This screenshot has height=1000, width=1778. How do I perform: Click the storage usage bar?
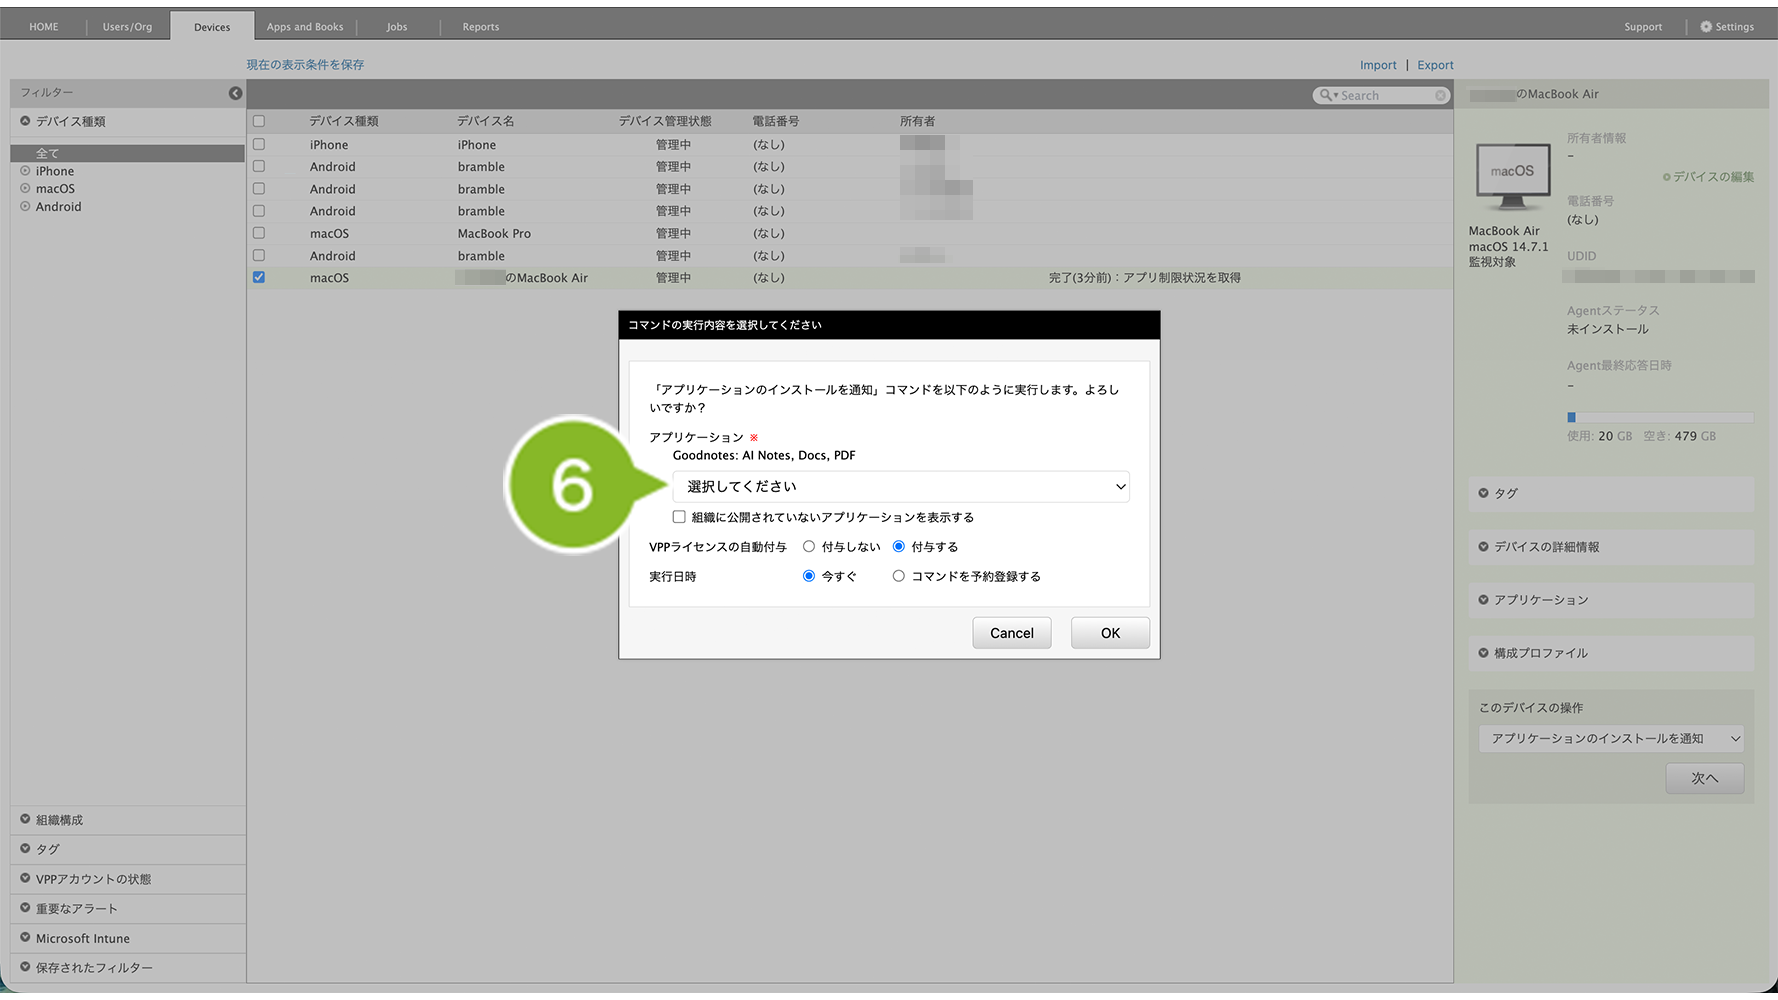[x=1660, y=418]
